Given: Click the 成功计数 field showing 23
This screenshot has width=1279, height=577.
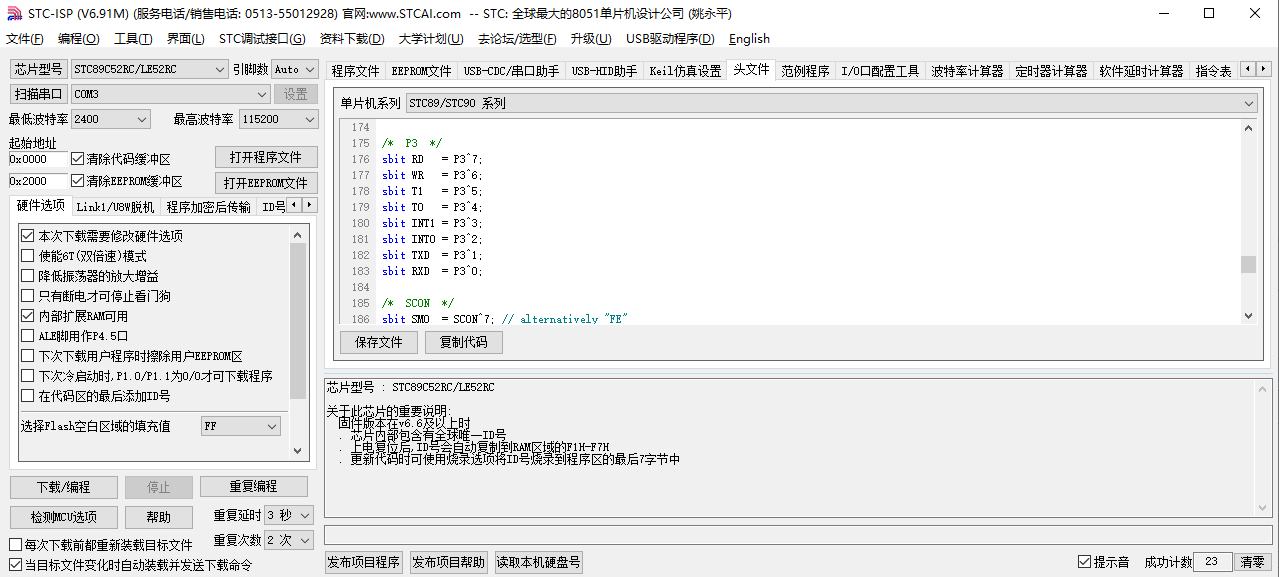Looking at the screenshot, I should click(x=1212, y=562).
